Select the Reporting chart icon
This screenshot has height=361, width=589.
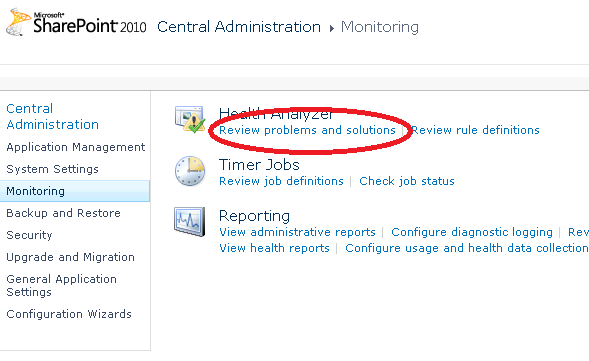pos(189,222)
